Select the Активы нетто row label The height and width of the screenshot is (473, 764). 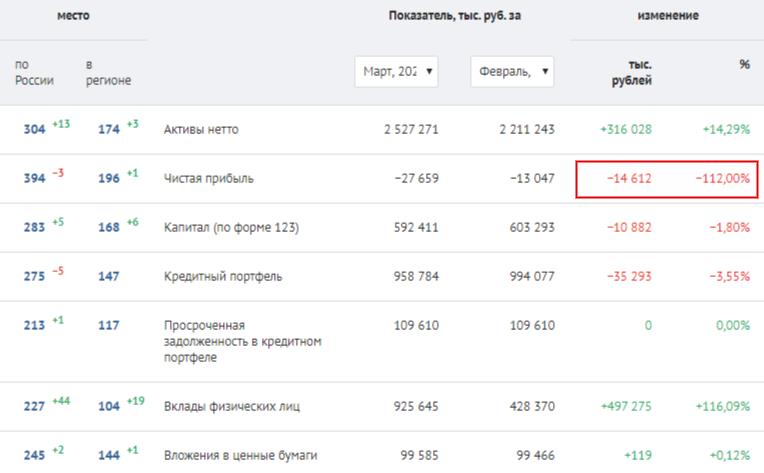point(201,130)
